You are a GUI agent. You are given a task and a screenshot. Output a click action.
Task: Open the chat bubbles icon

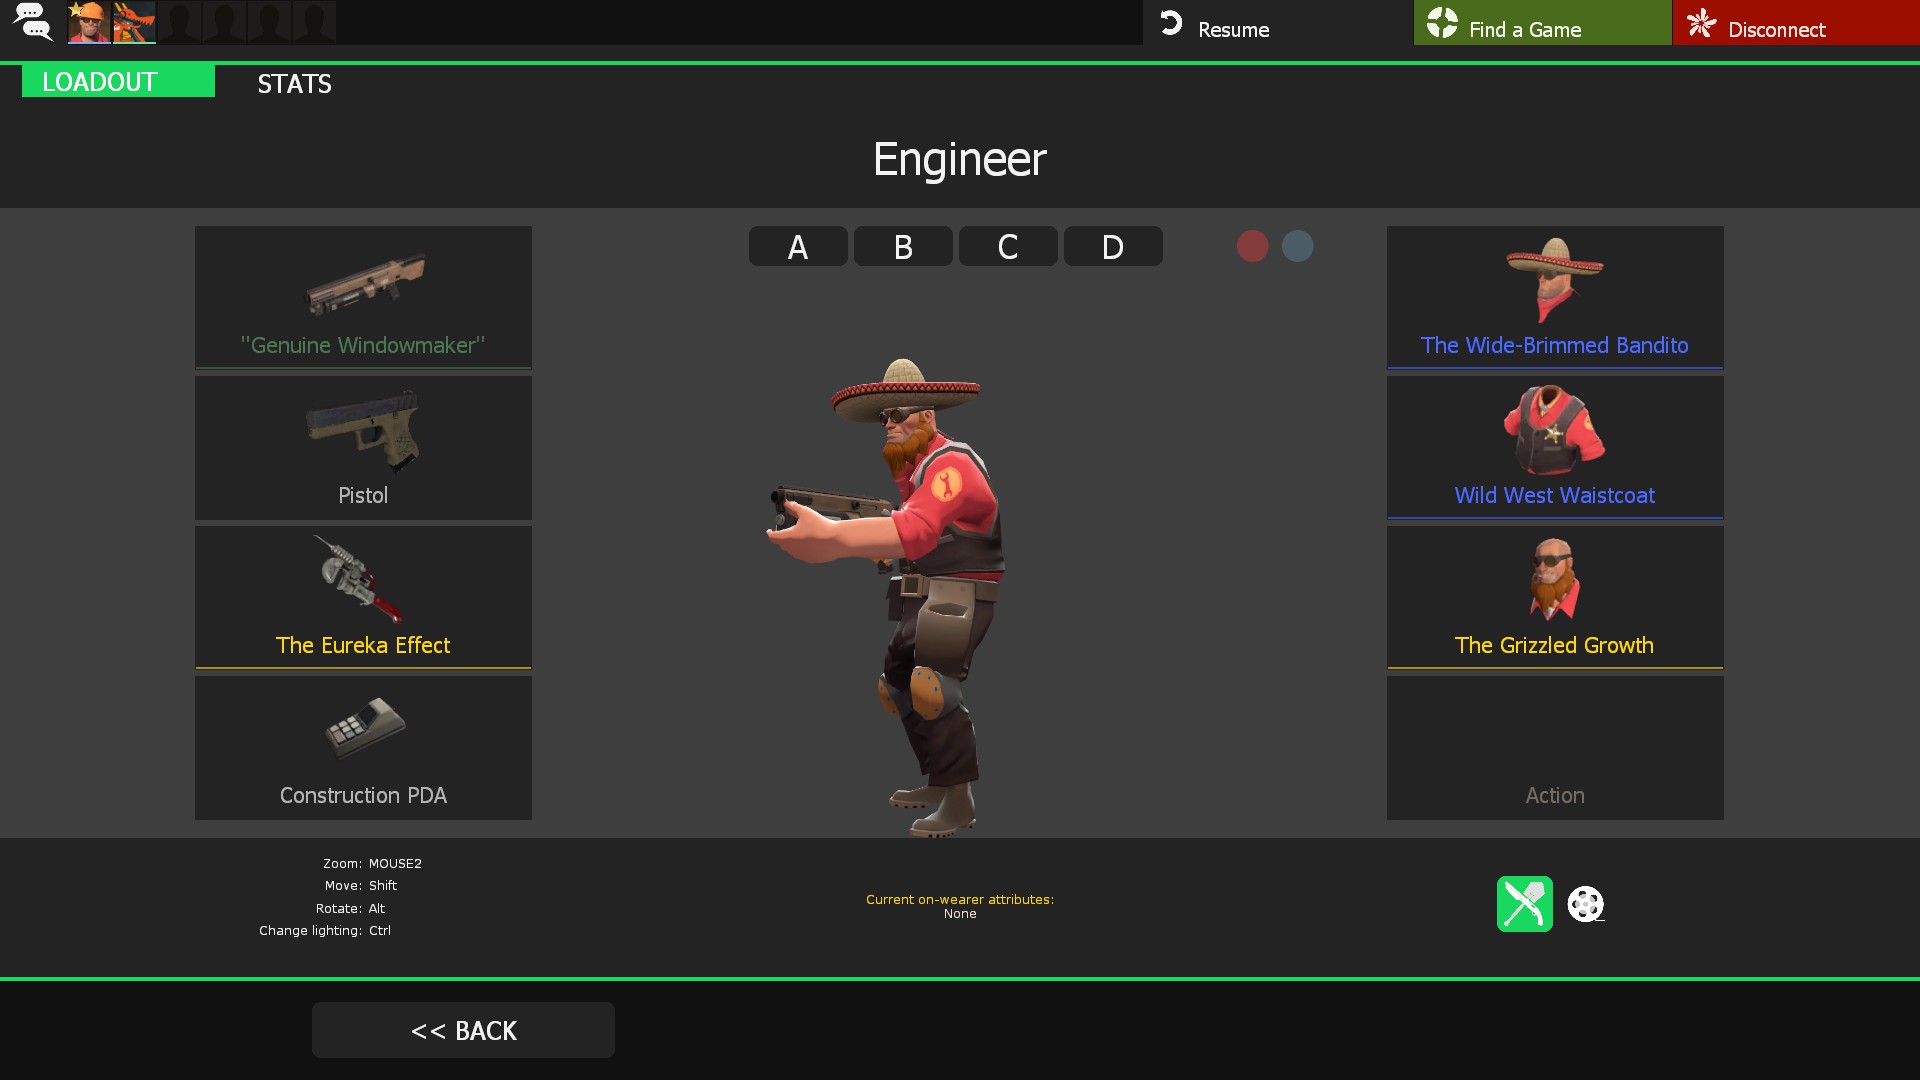(x=33, y=22)
